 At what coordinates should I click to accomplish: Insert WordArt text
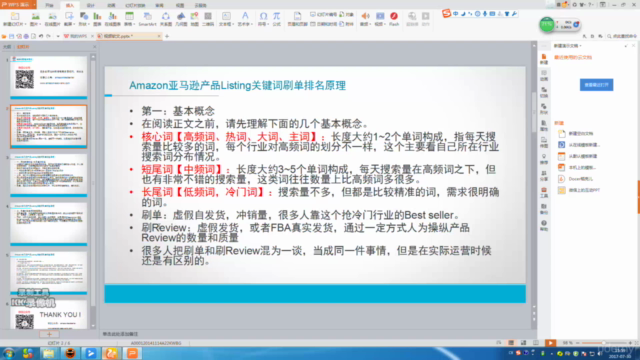pyautogui.click(x=245, y=19)
